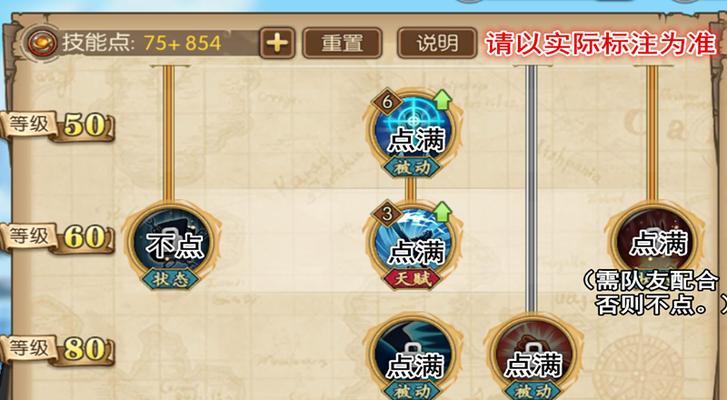Select the locked level 60 状态 skill icon

pos(171,242)
